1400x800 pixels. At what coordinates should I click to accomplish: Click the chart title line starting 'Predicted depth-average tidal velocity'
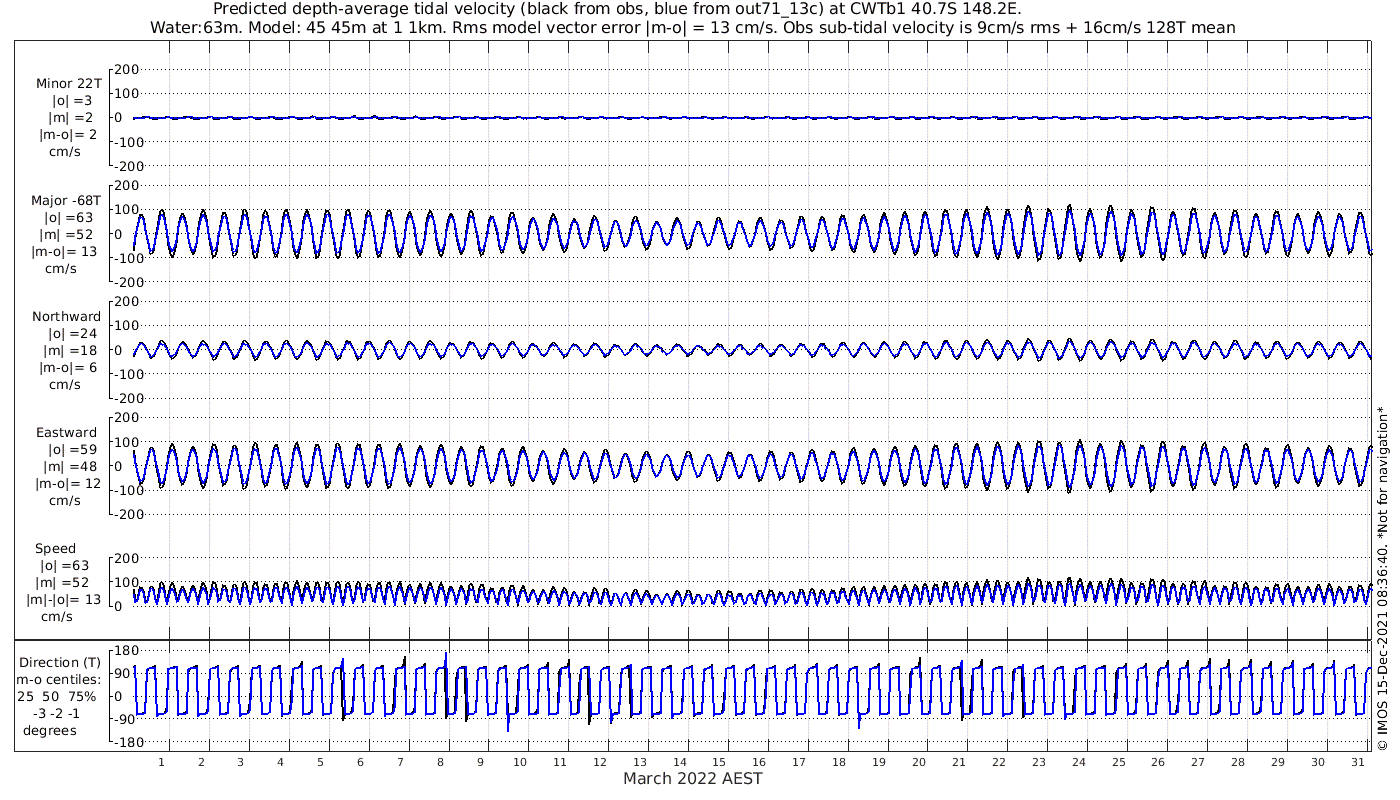[x=617, y=9]
